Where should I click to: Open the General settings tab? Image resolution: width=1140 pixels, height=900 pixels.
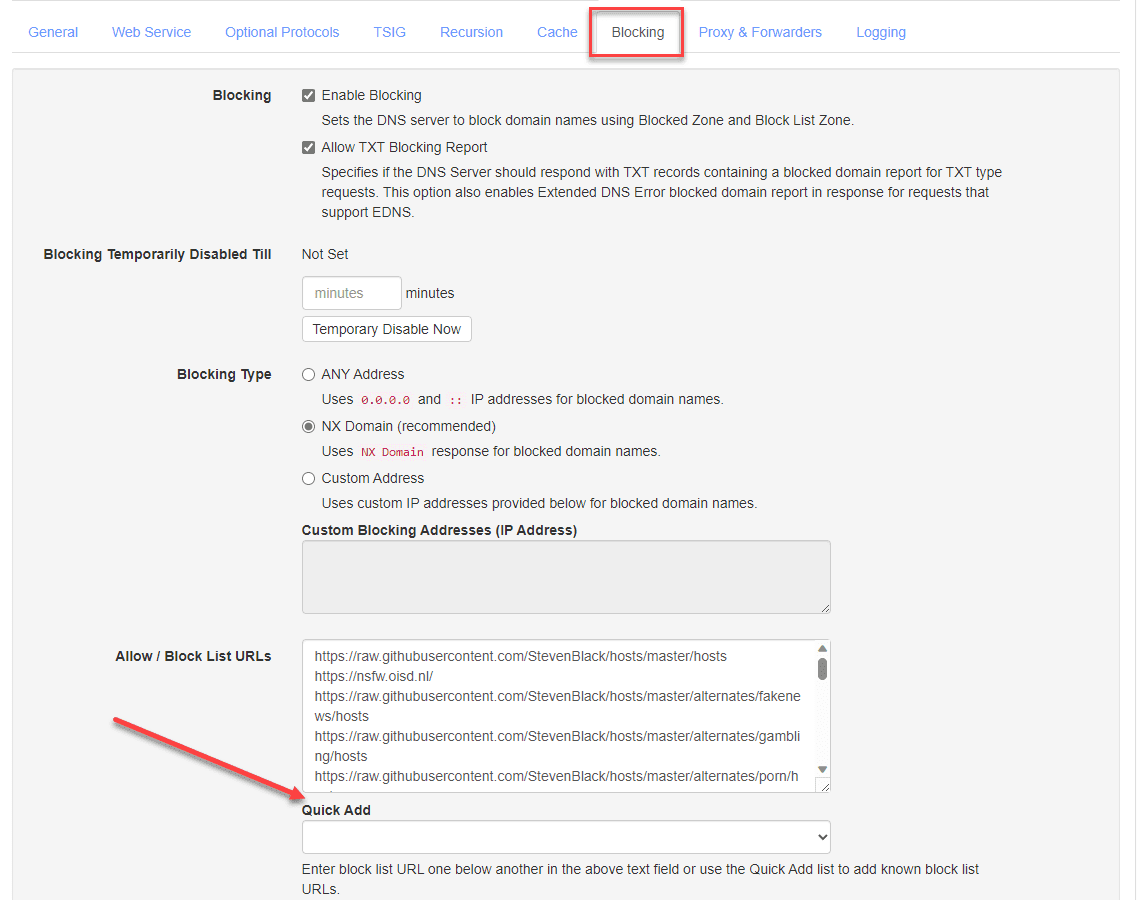pyautogui.click(x=53, y=32)
